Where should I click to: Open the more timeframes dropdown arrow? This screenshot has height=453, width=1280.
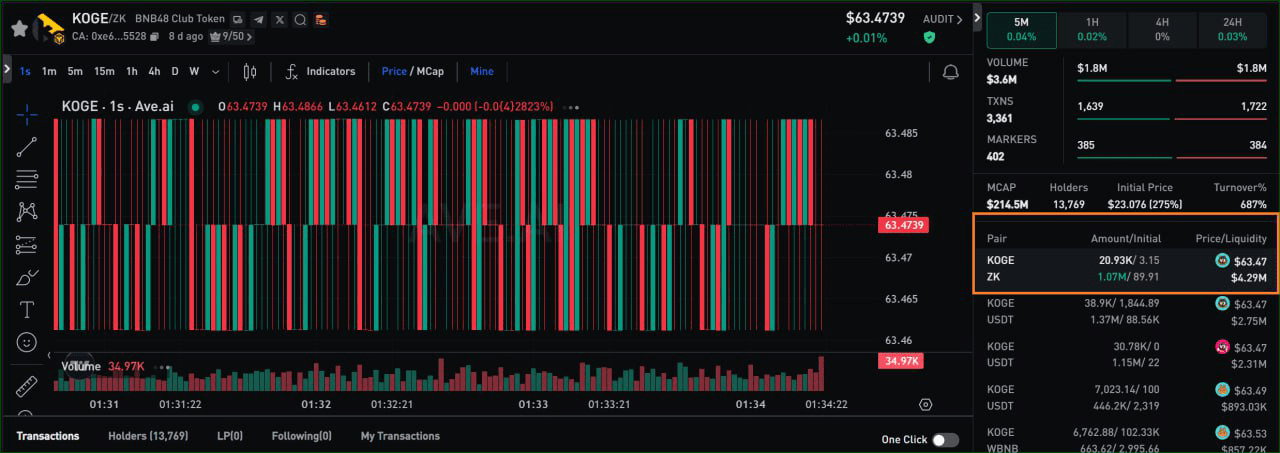point(214,71)
